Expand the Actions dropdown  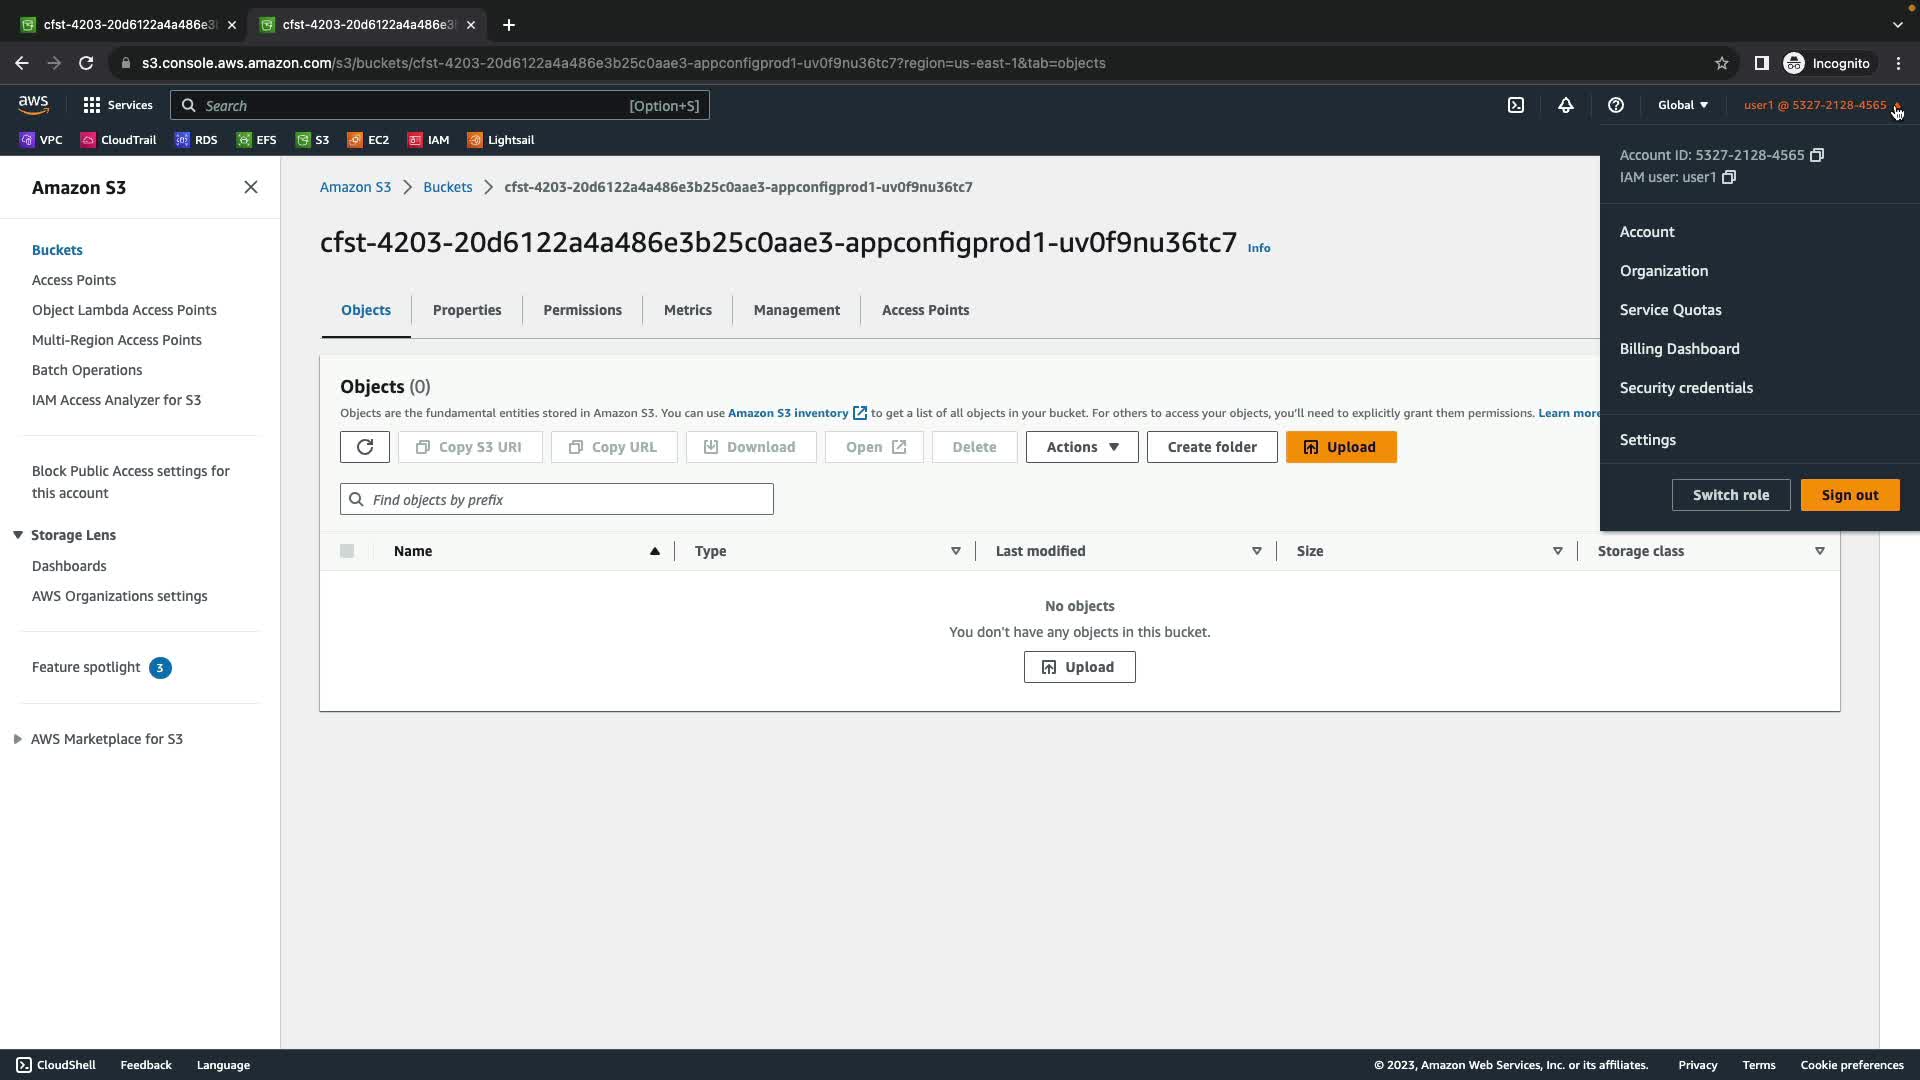pos(1081,447)
